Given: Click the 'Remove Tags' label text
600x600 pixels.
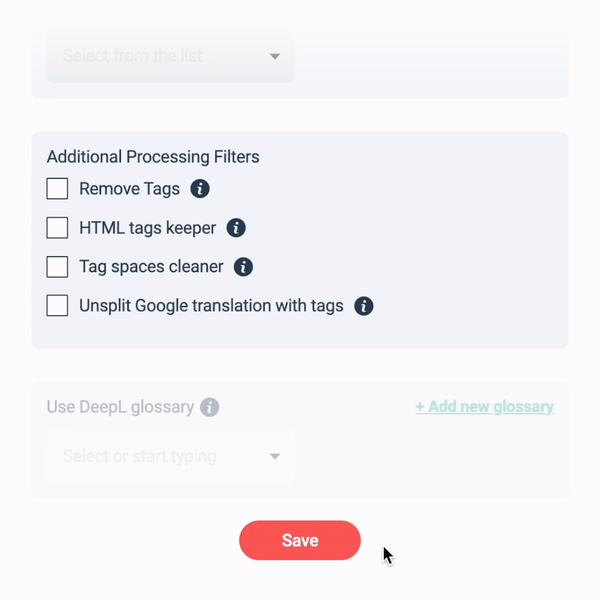Looking at the screenshot, I should [129, 189].
